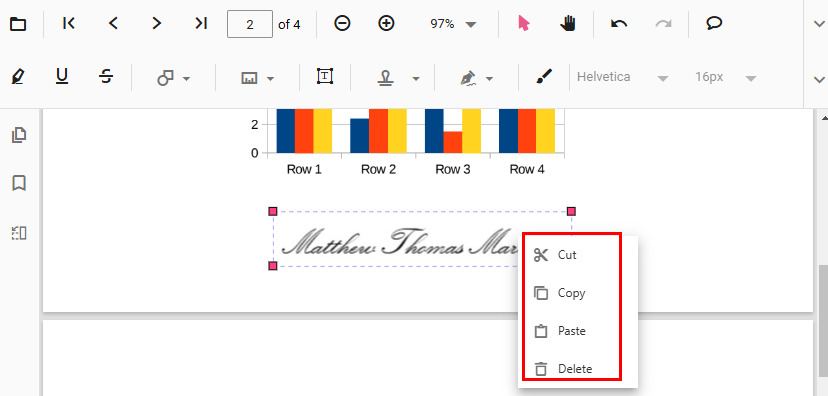Image resolution: width=828 pixels, height=396 pixels.
Task: Select the free text box tool
Action: [325, 76]
